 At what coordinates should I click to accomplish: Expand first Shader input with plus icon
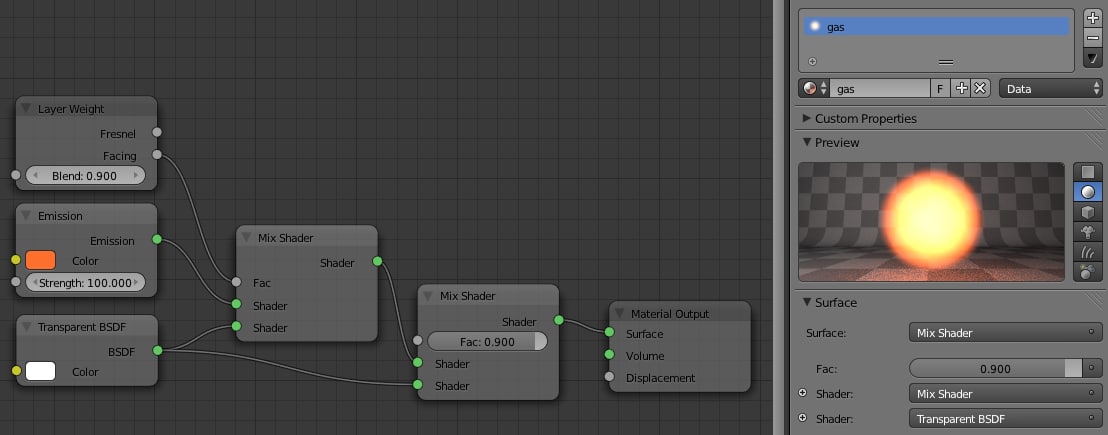(803, 393)
